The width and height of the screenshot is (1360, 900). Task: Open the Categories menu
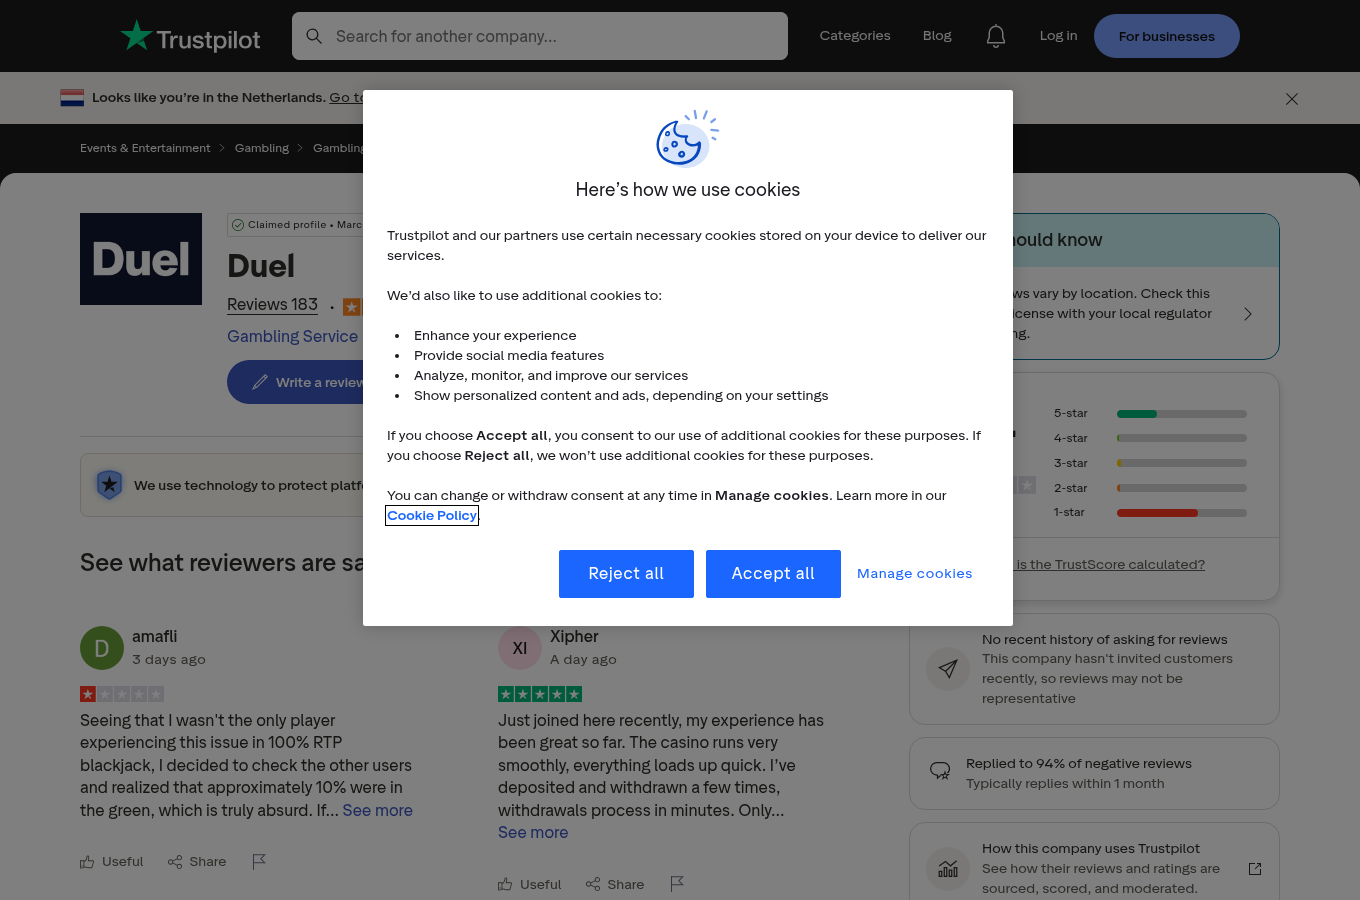click(x=855, y=36)
